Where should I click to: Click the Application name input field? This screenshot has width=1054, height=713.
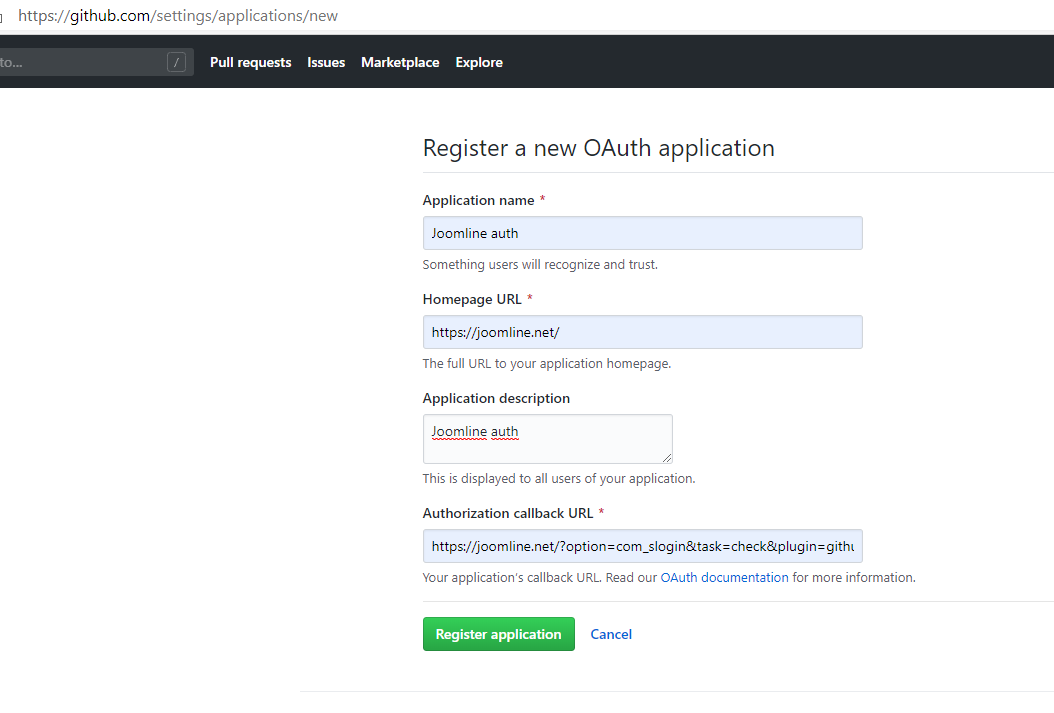click(x=642, y=233)
